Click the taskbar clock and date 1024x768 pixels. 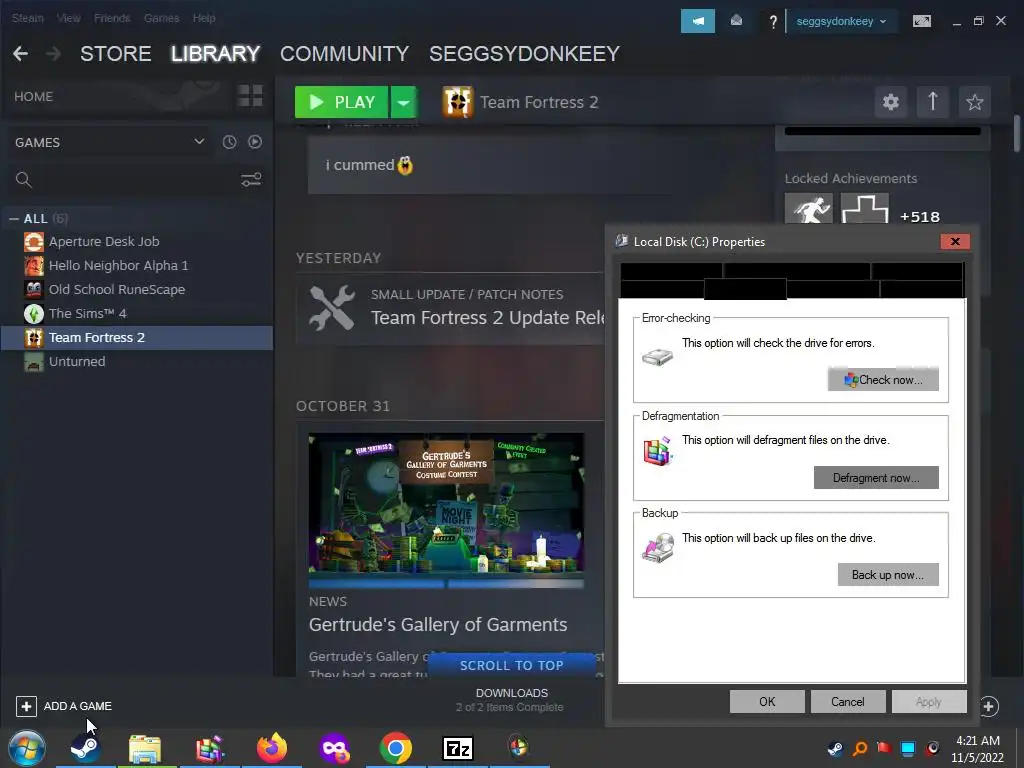click(x=977, y=749)
